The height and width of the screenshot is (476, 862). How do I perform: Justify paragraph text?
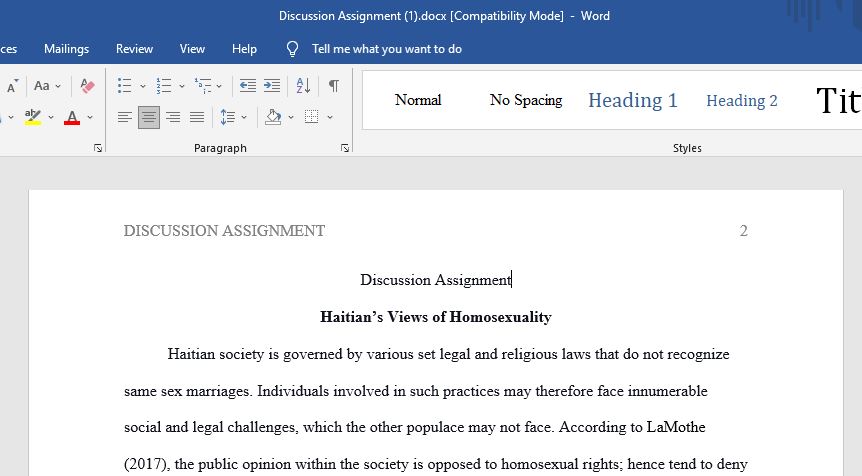click(x=197, y=117)
